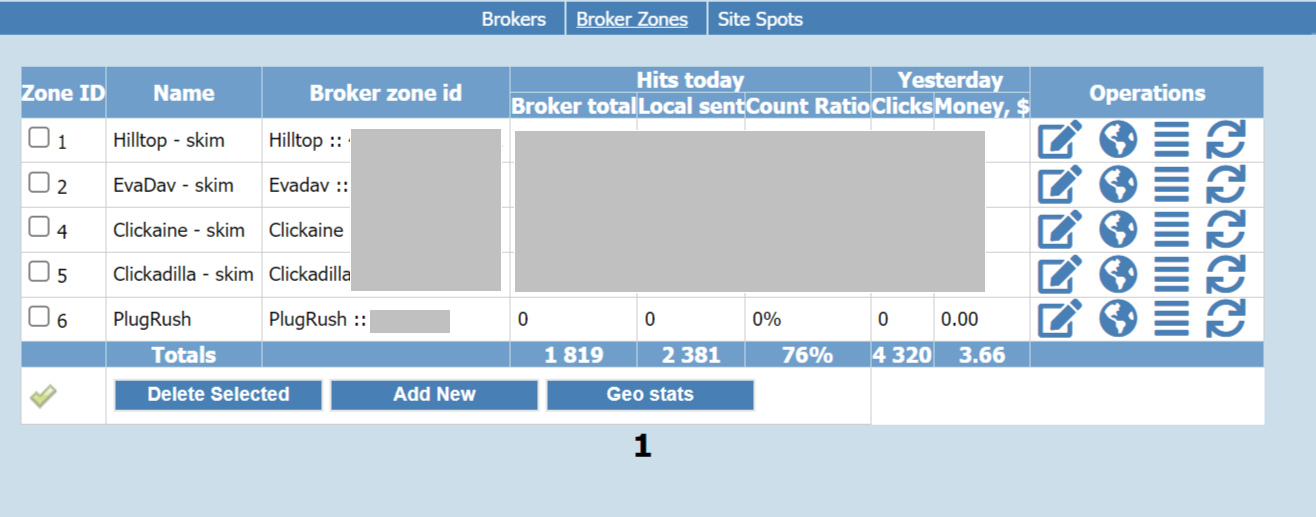Select the PlugRush name cell
1316x517 pixels.
tap(184, 319)
